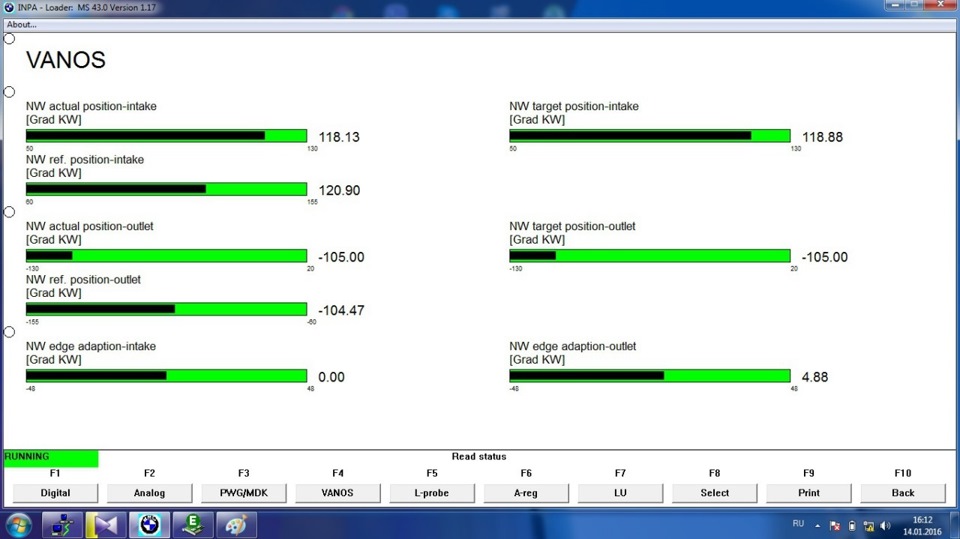
Task: Click the NW edge adaption-outlet label
Action: [572, 346]
